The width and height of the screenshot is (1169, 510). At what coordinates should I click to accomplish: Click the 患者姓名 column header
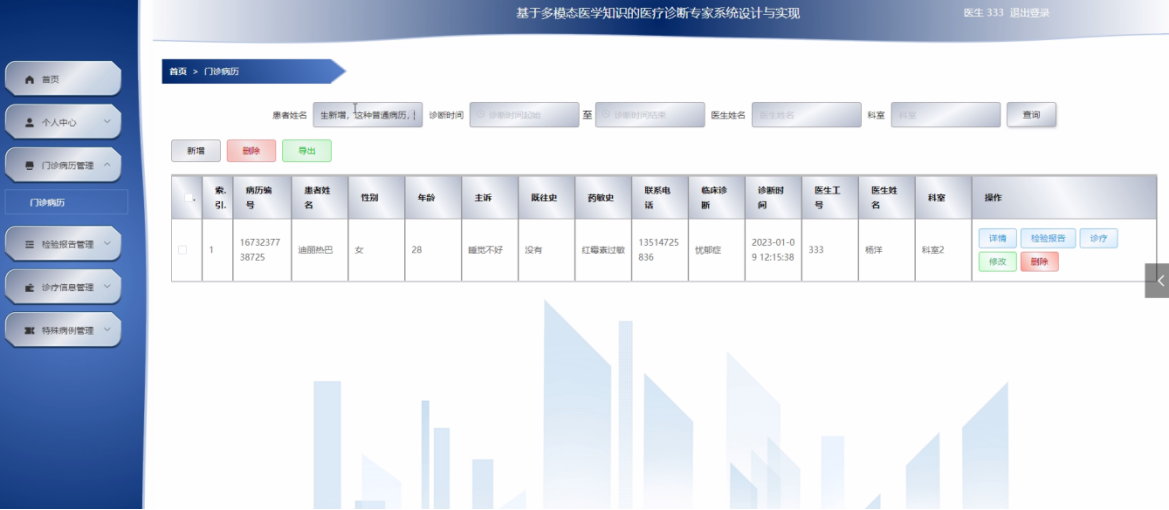click(320, 197)
